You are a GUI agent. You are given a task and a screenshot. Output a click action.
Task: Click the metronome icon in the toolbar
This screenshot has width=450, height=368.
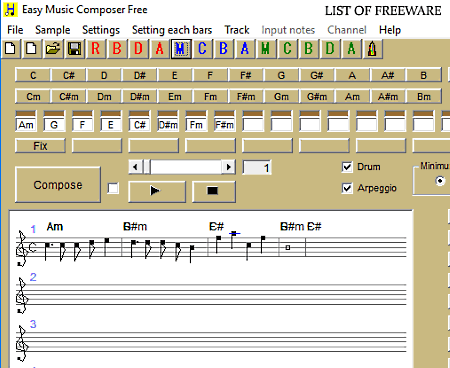(x=372, y=49)
